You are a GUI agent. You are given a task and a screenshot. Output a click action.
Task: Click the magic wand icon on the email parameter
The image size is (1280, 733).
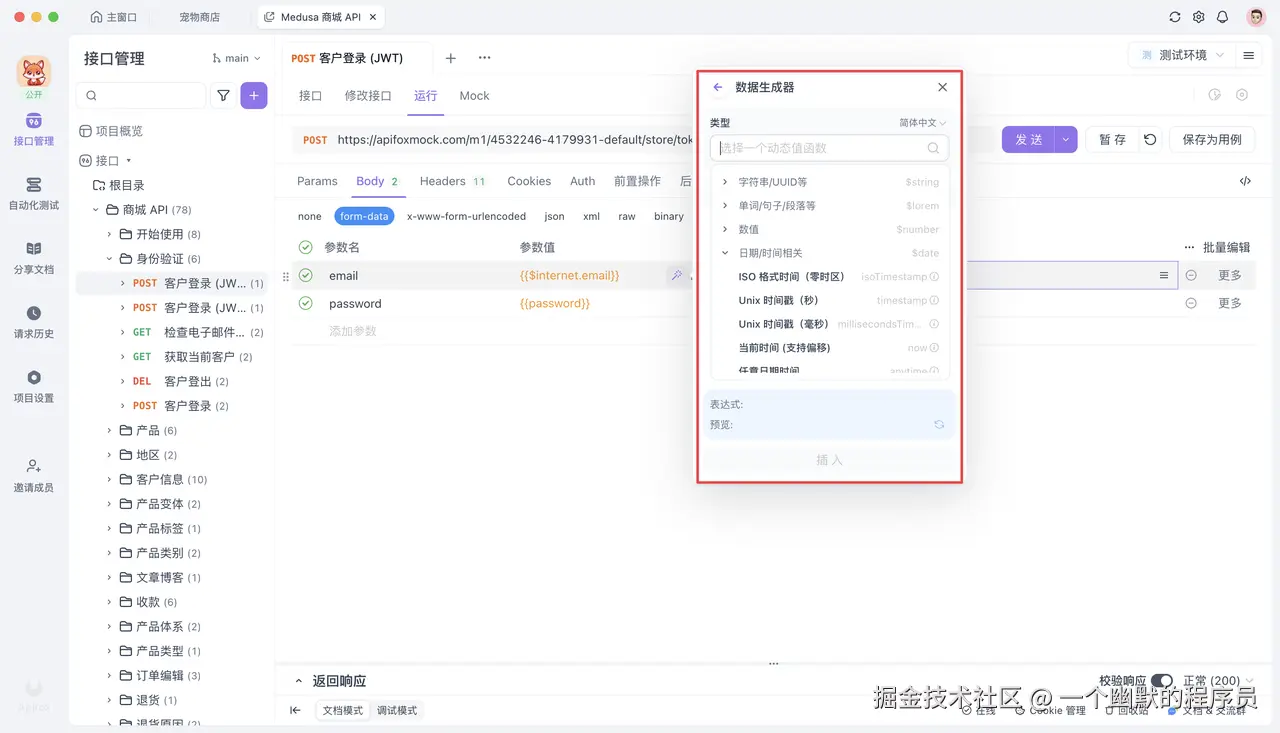(x=678, y=275)
